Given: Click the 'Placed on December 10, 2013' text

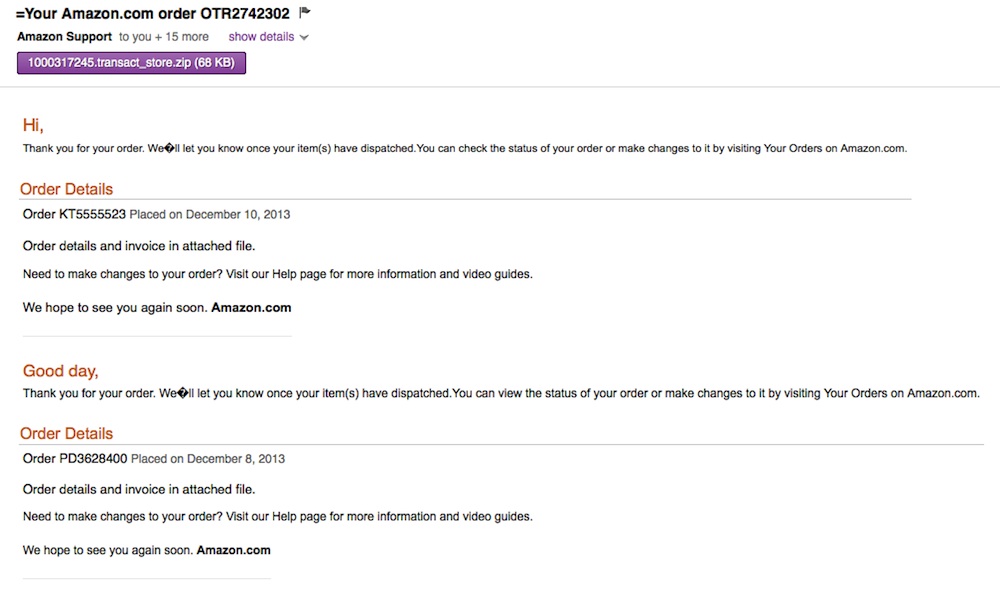Looking at the screenshot, I should 210,214.
